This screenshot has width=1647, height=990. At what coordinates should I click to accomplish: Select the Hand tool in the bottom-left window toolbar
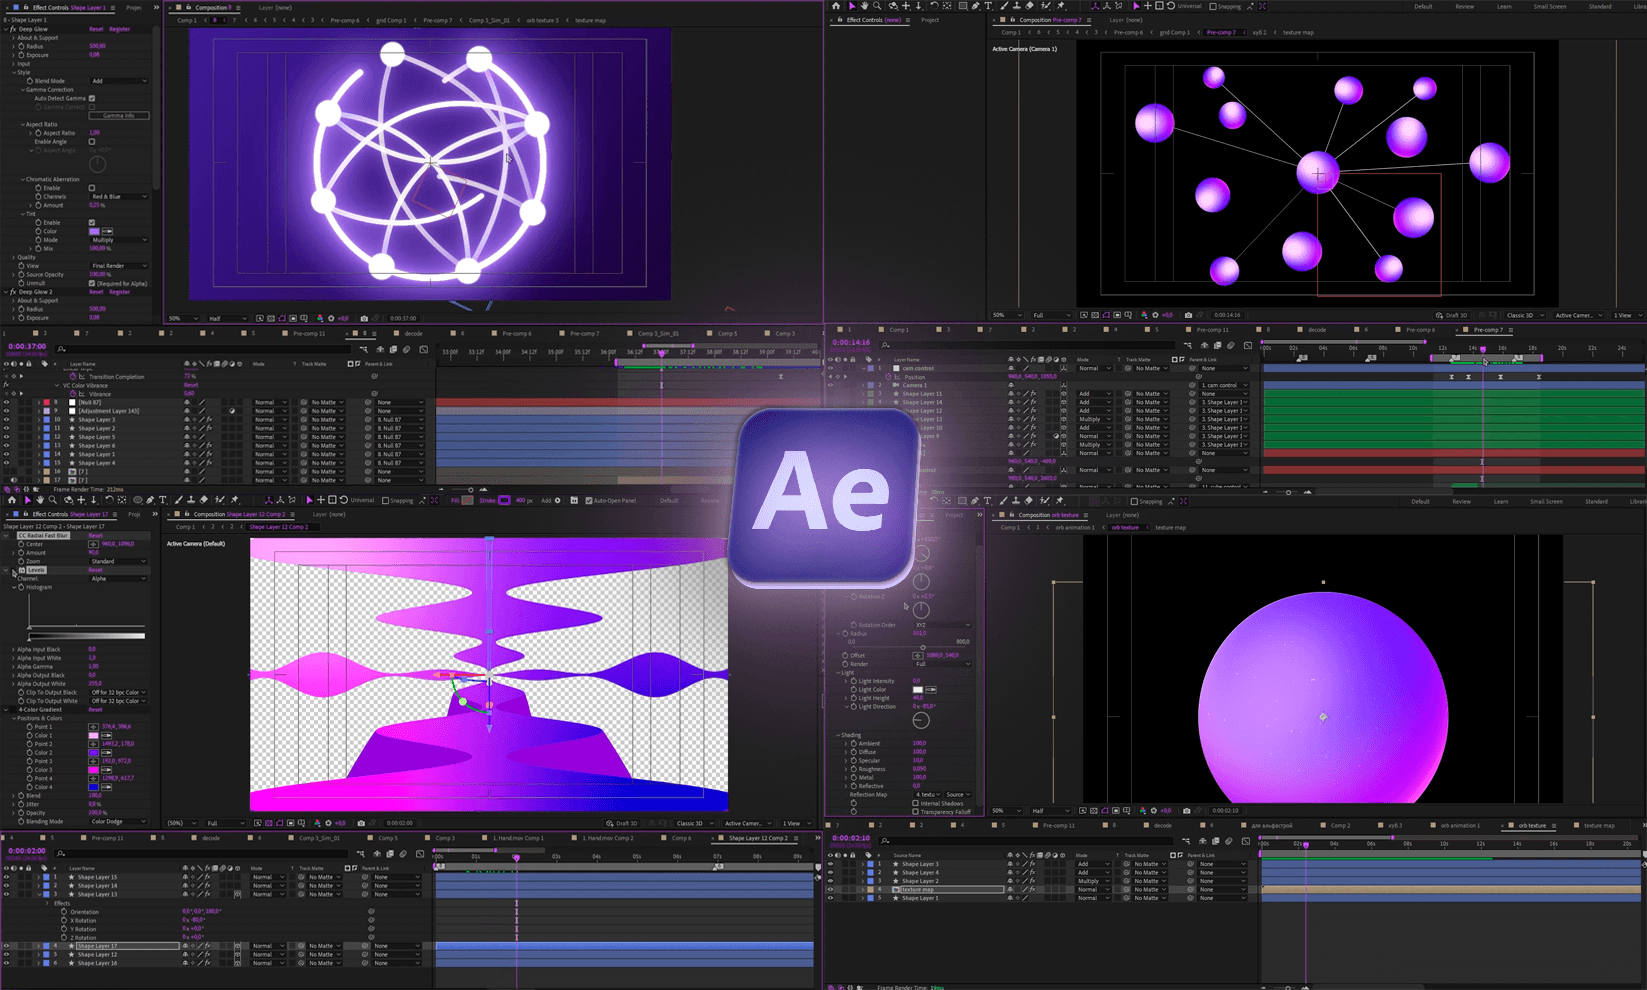pos(40,500)
